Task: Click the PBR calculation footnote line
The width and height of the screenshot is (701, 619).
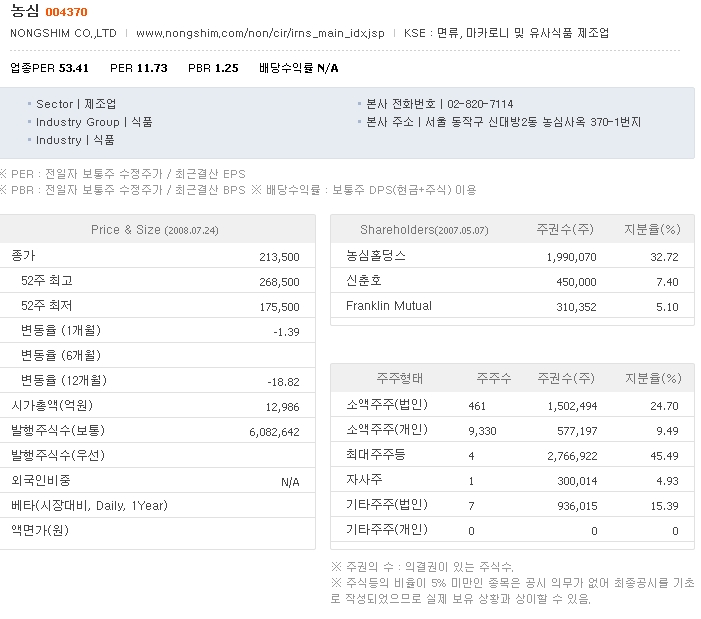Action: [x=123, y=190]
